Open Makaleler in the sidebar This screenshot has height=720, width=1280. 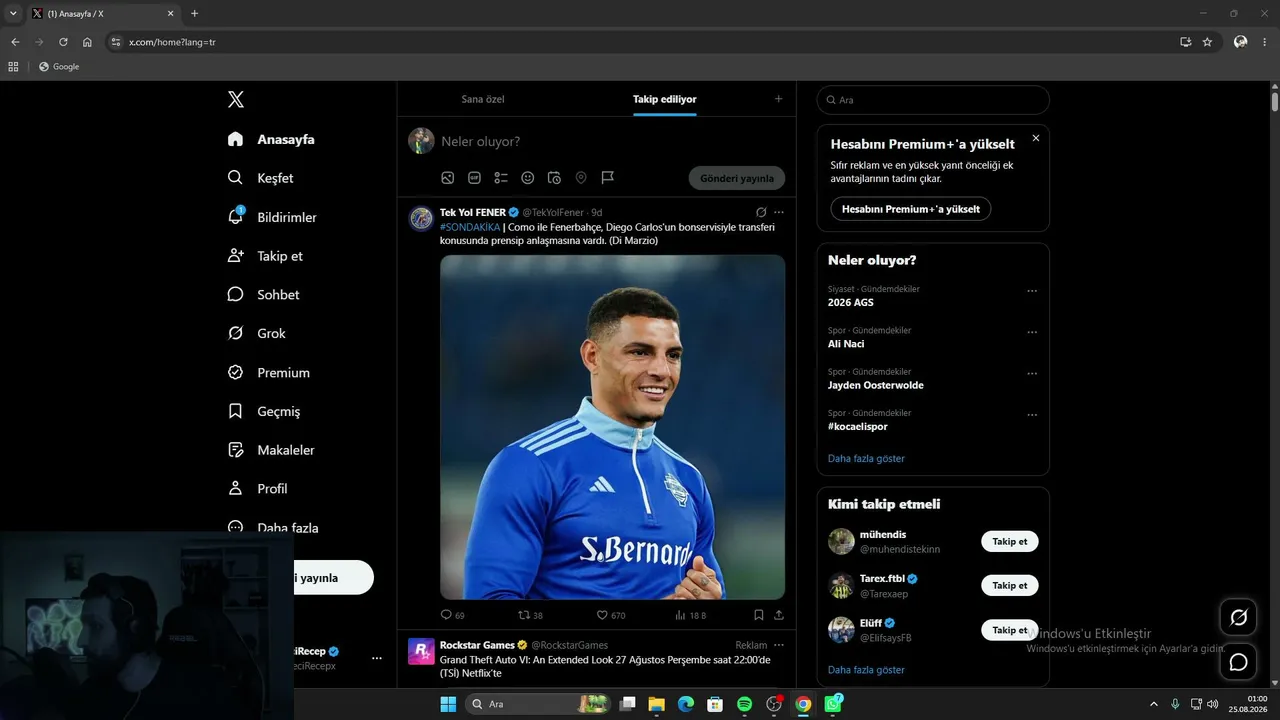coord(271,450)
